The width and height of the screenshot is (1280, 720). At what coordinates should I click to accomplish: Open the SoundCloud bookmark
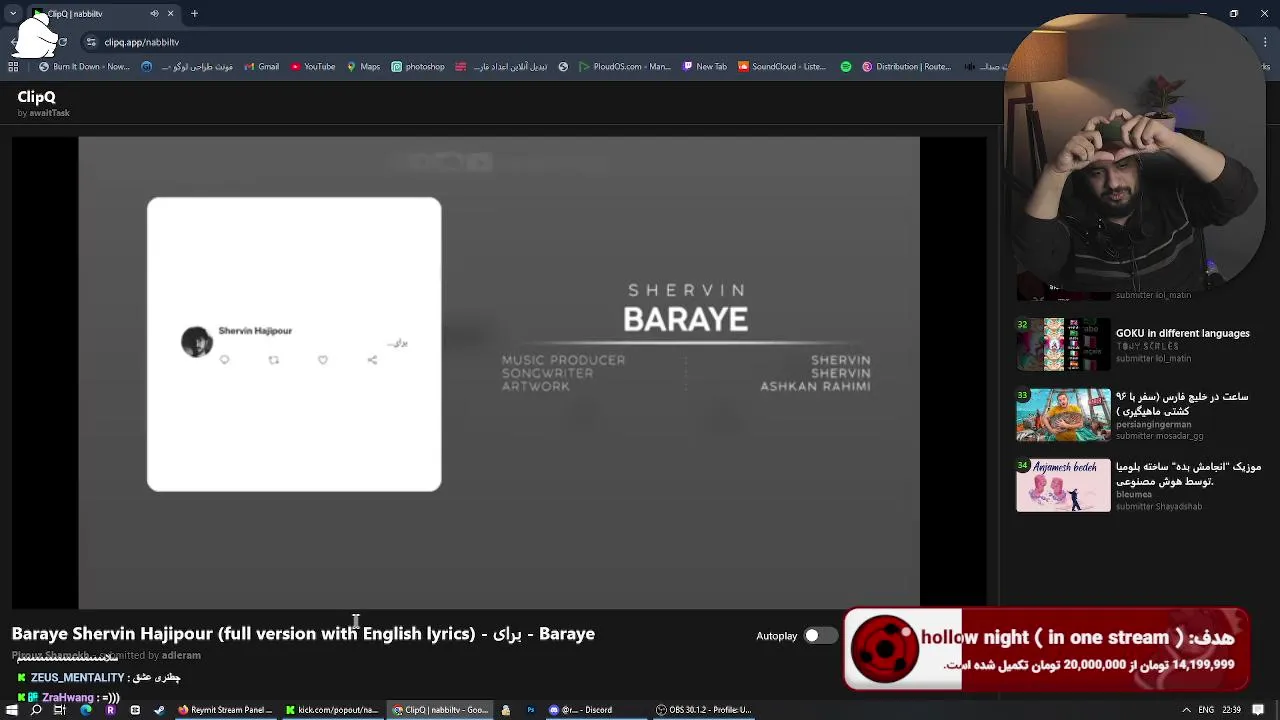[782, 67]
